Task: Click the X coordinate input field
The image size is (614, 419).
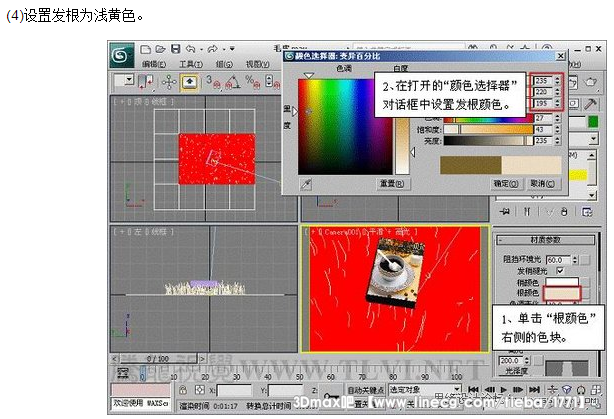Action: click(234, 390)
